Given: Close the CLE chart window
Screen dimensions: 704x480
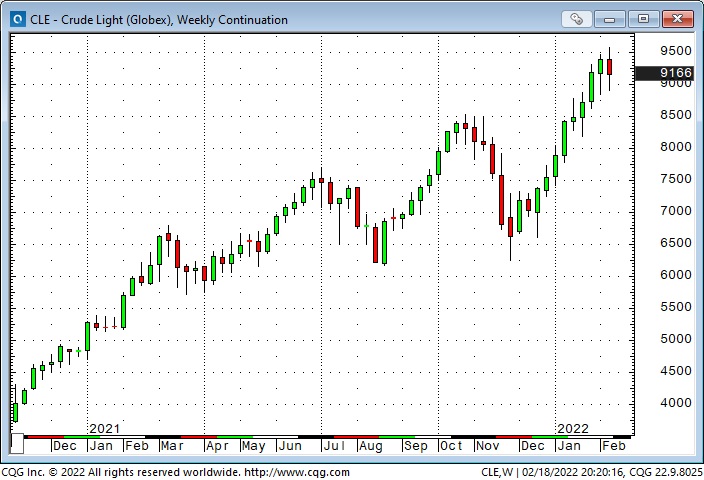Looking at the screenshot, I should 678,19.
